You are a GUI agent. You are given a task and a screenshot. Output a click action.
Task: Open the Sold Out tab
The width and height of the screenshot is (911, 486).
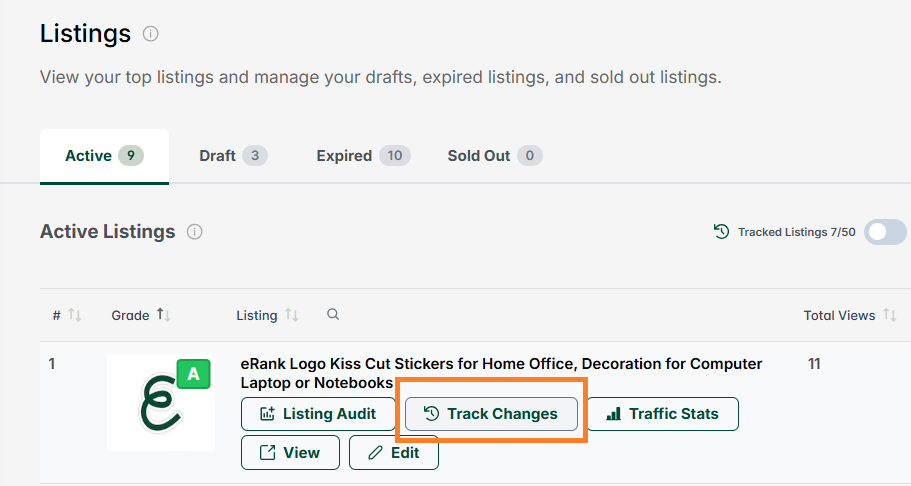tap(494, 156)
